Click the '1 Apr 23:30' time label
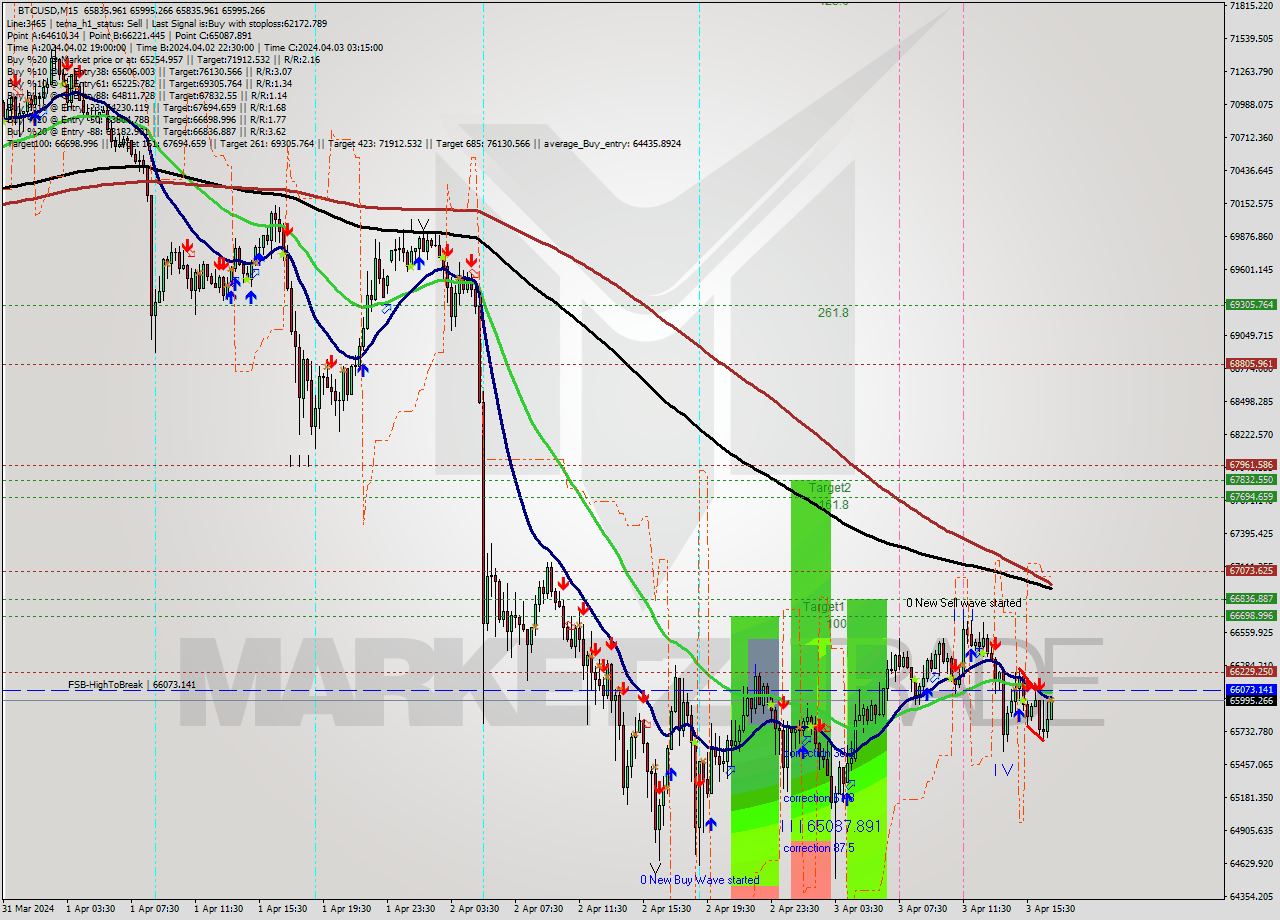 411,909
